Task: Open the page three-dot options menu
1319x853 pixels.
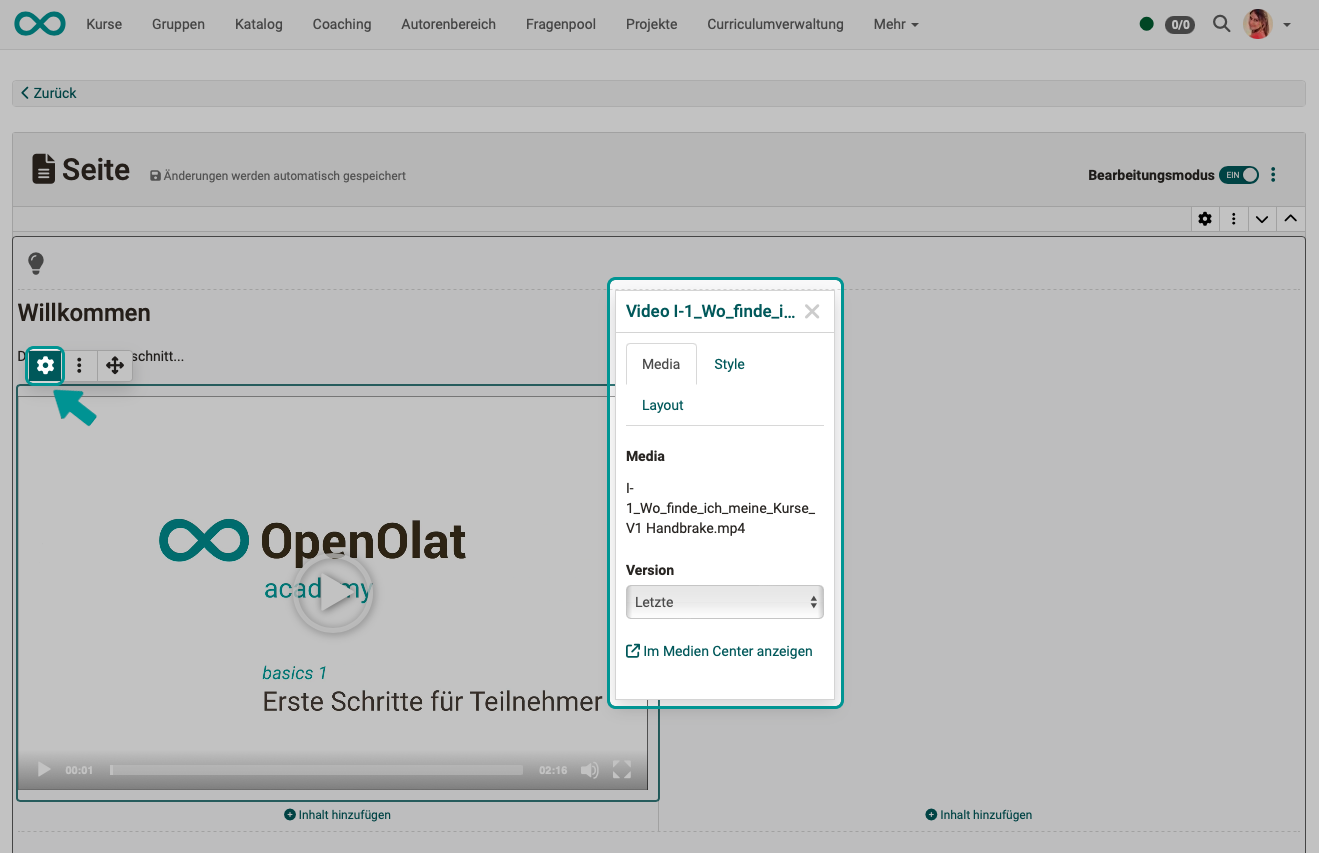Action: coord(1273,175)
